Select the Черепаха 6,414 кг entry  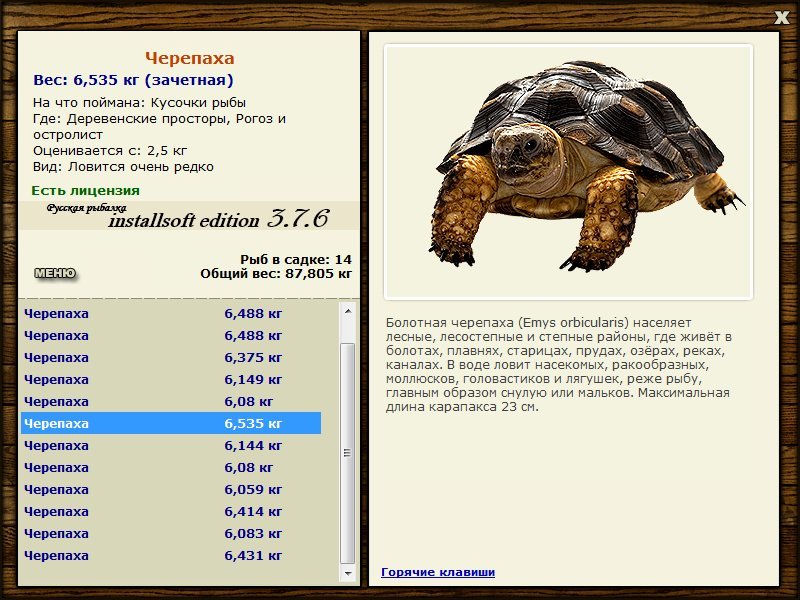pyautogui.click(x=171, y=511)
